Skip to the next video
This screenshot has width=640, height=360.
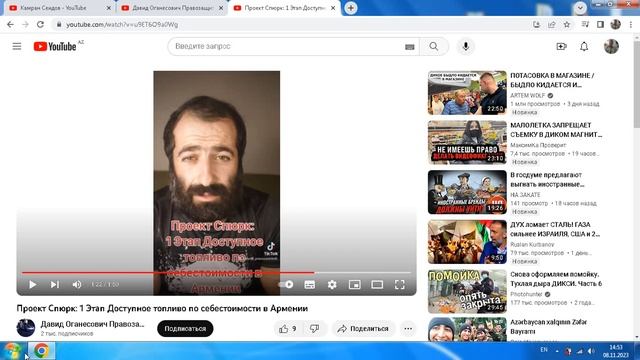tap(55, 284)
